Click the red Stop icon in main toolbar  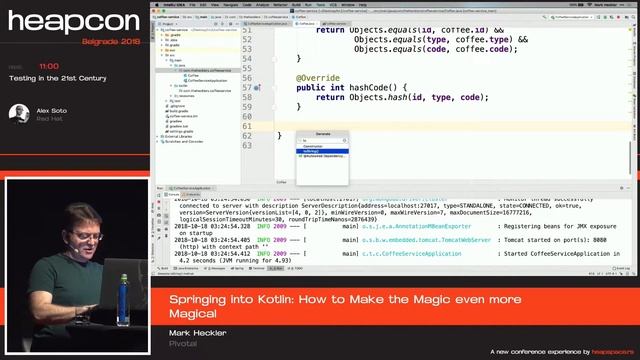tap(618, 17)
